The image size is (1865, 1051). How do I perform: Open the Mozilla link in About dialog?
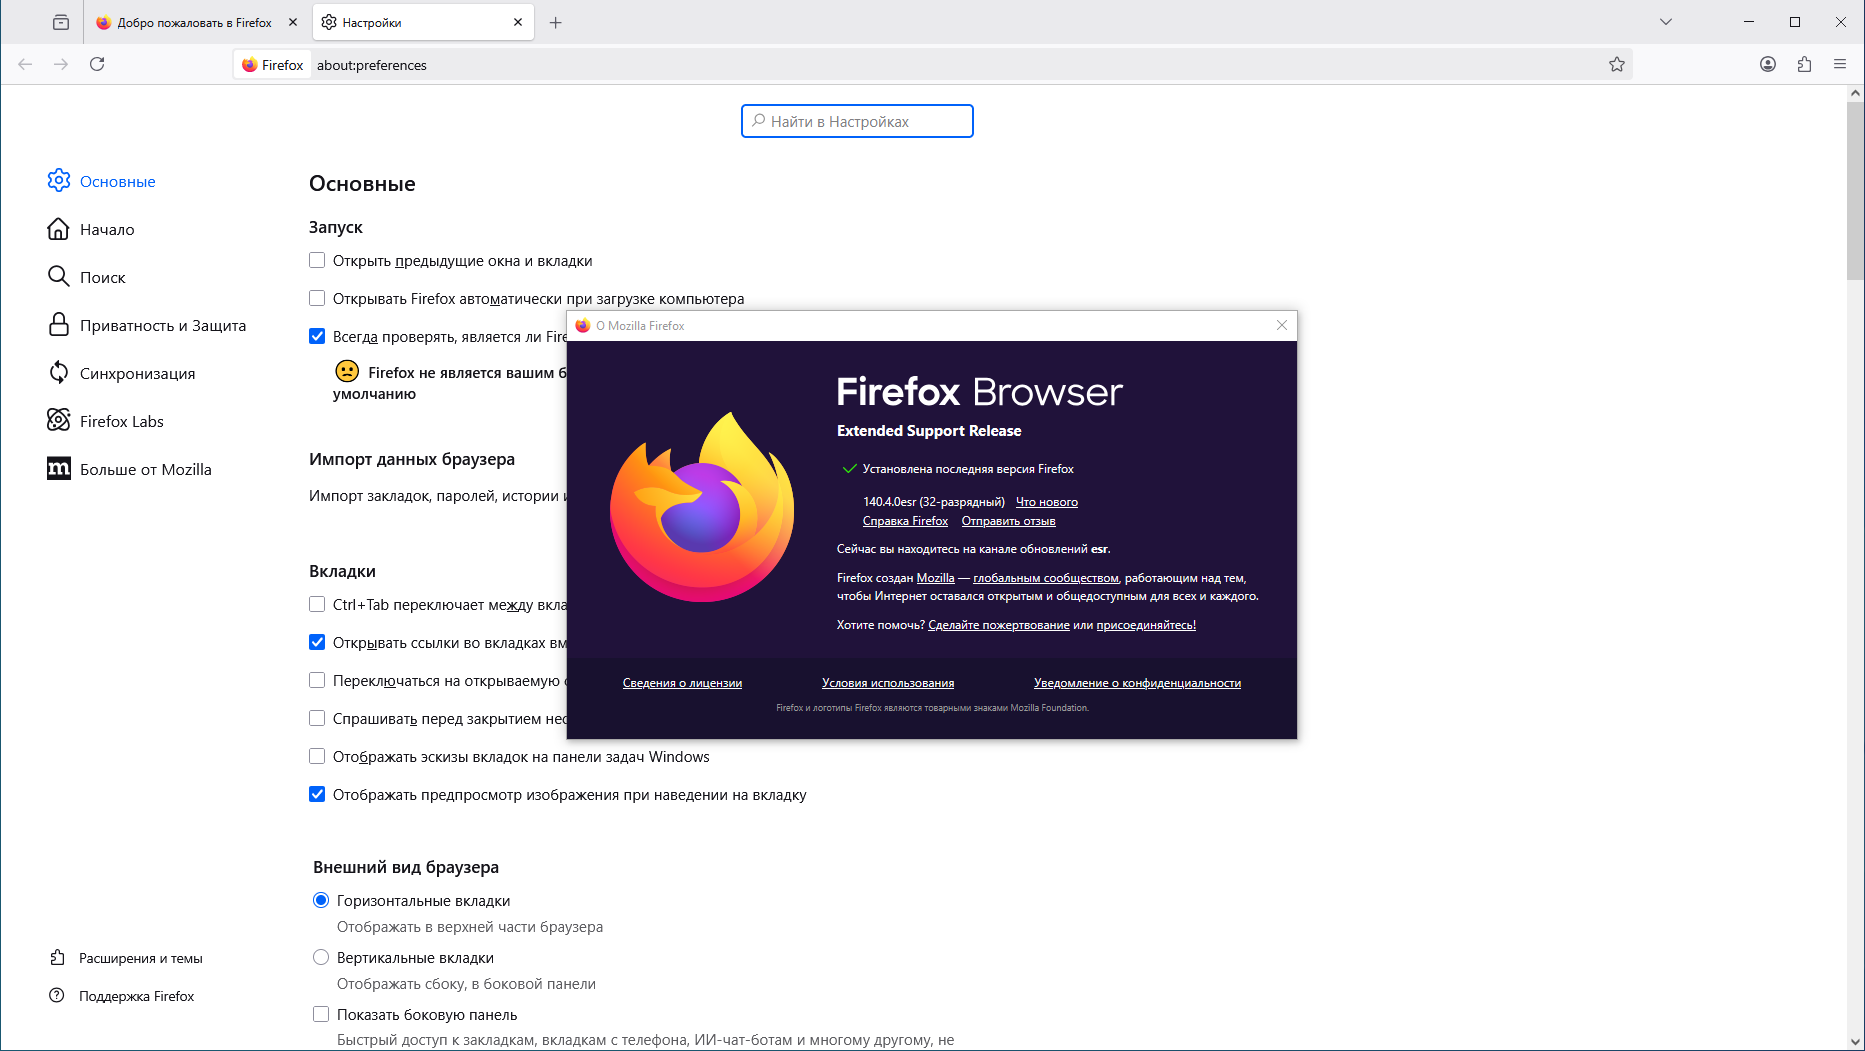pos(935,578)
